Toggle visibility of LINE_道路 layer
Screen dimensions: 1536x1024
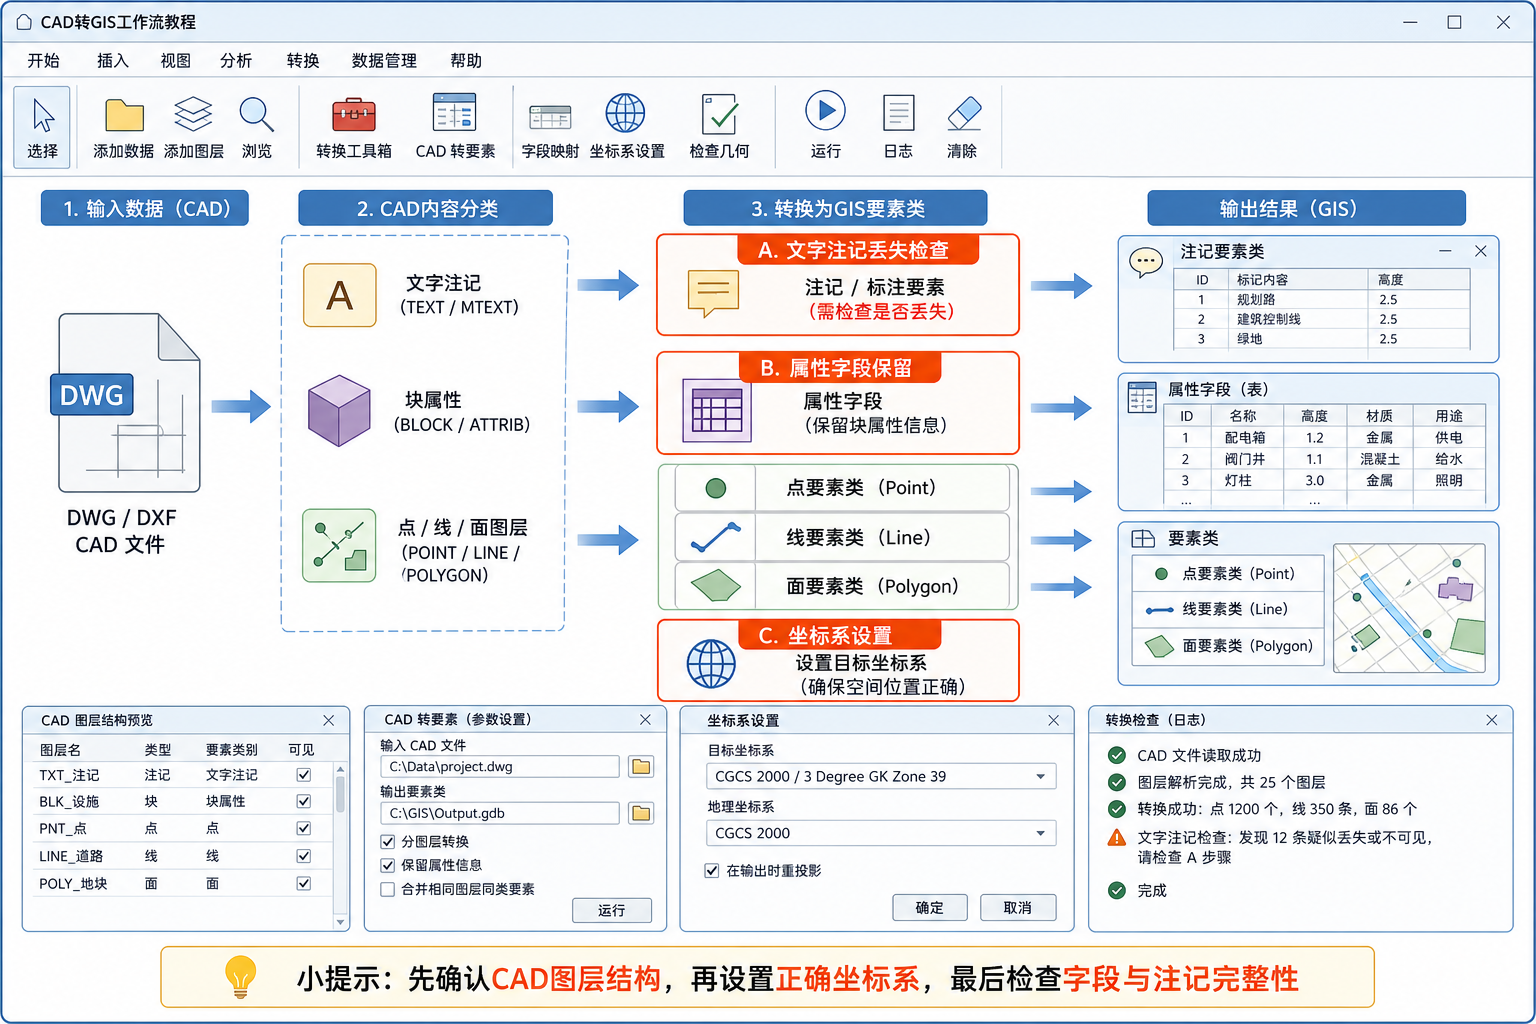point(304,856)
